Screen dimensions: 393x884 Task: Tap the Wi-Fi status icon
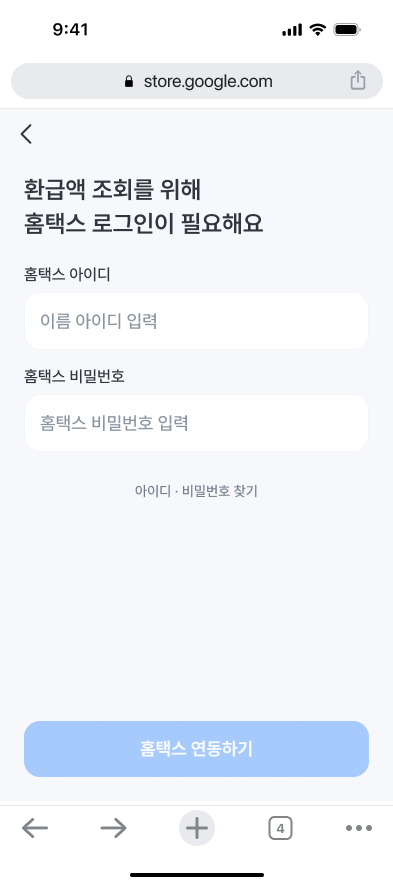(318, 30)
